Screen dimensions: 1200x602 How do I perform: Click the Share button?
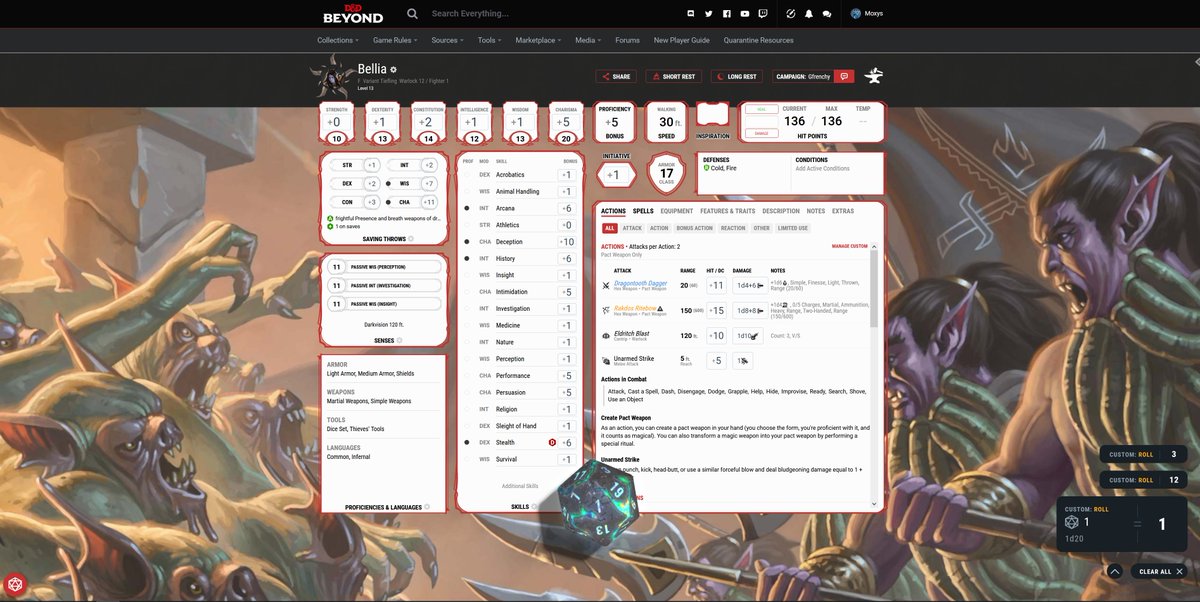[616, 76]
